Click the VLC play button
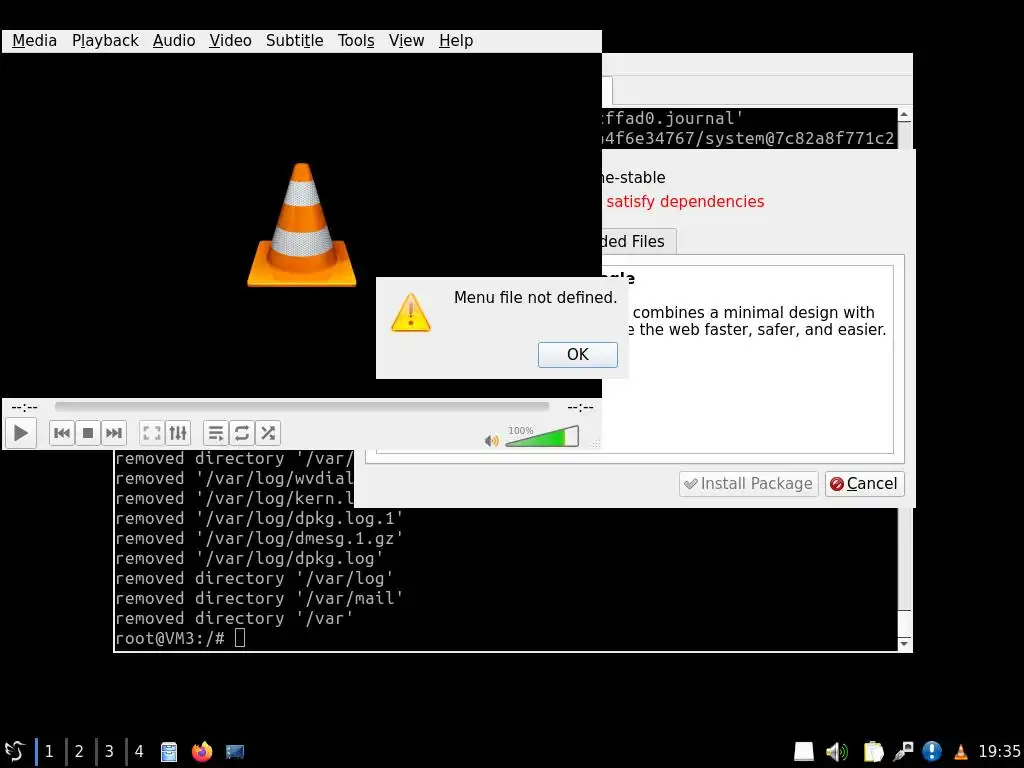The image size is (1024, 768). (20, 433)
